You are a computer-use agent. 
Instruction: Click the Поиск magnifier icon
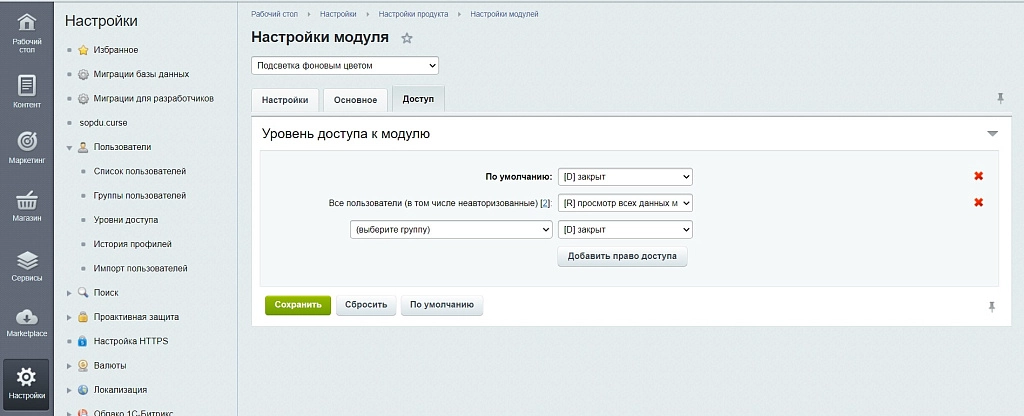point(83,293)
